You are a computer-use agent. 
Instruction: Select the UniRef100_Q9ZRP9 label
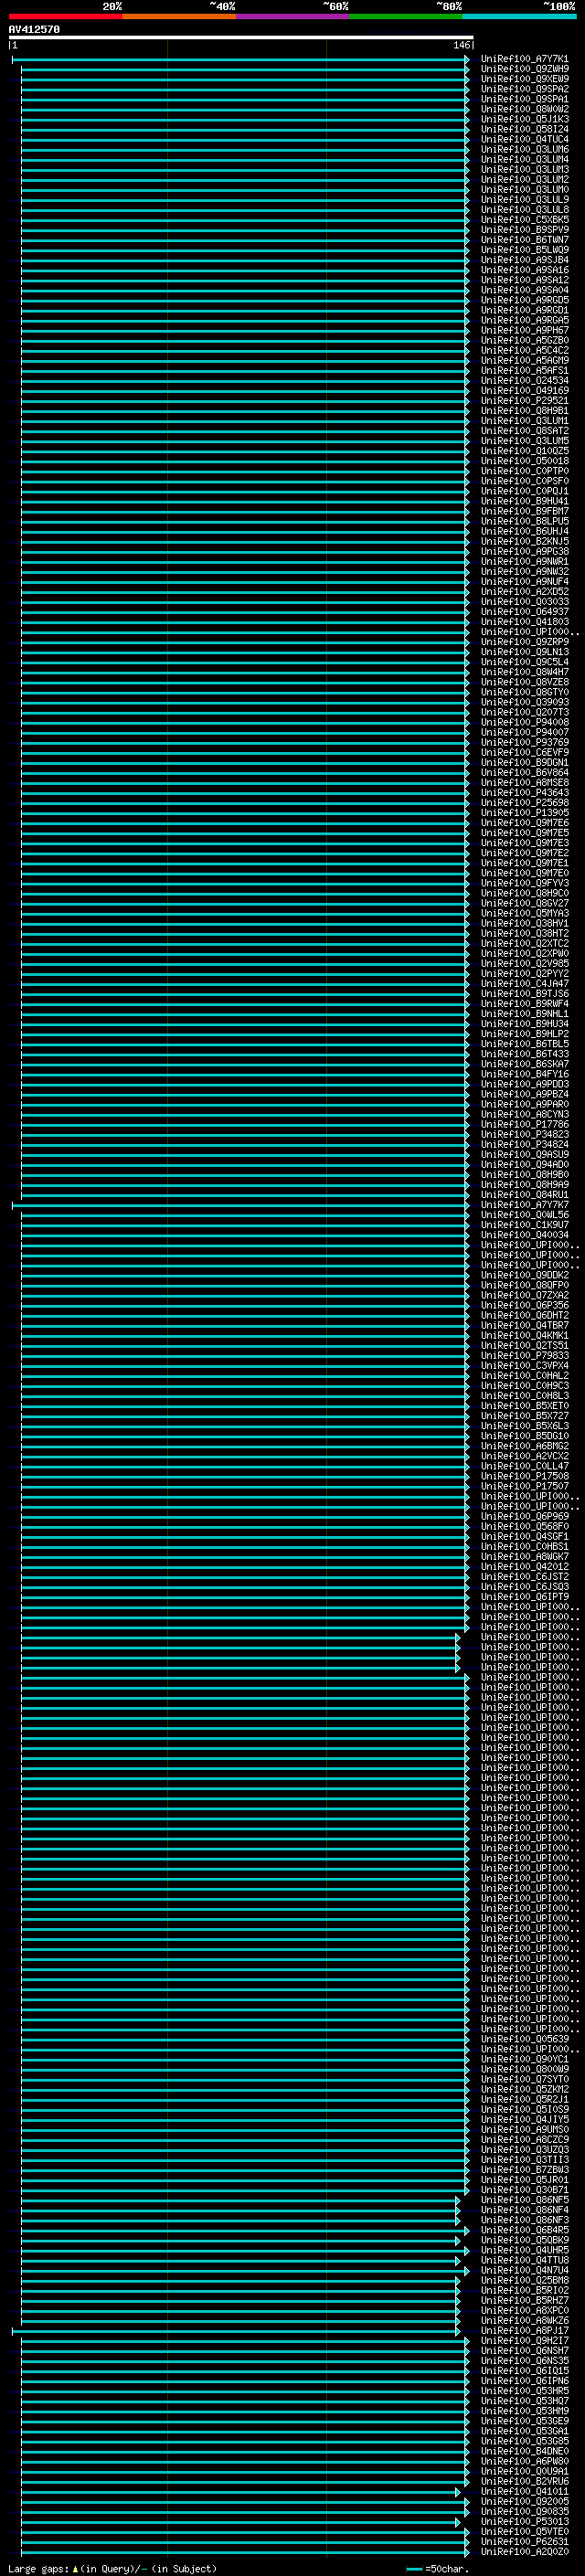coord(524,642)
